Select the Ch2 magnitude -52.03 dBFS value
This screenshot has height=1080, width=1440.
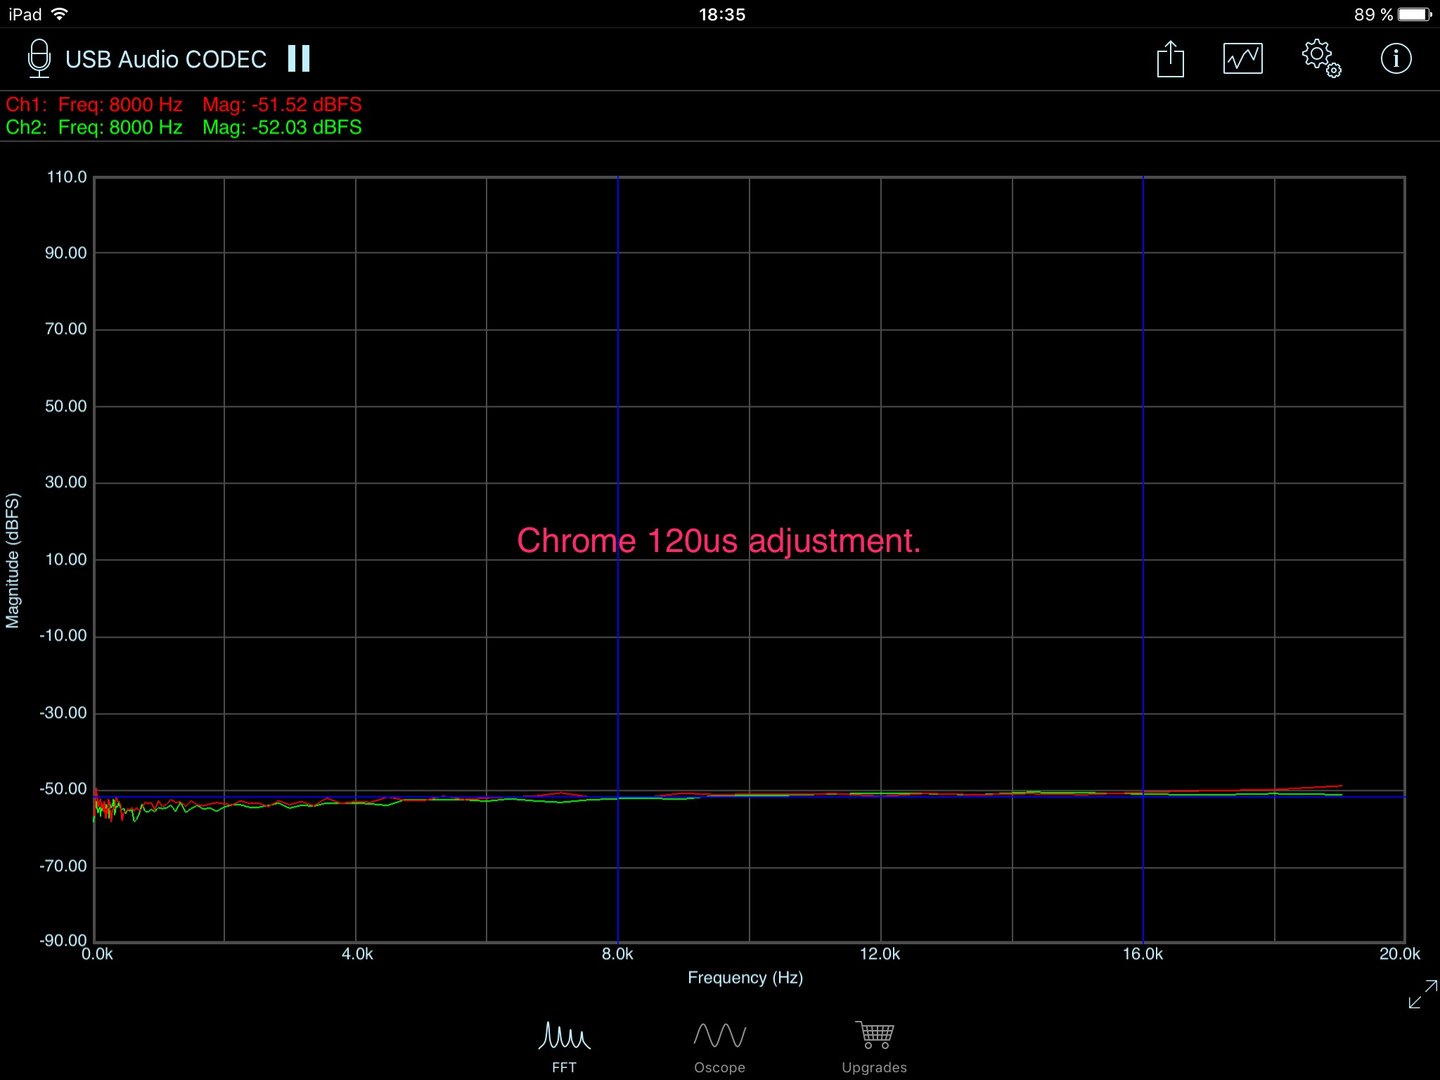coord(306,127)
